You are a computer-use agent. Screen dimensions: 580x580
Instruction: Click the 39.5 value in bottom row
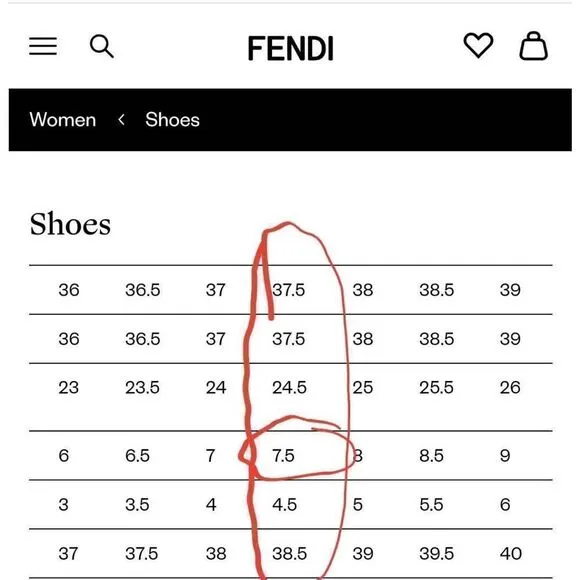[437, 554]
